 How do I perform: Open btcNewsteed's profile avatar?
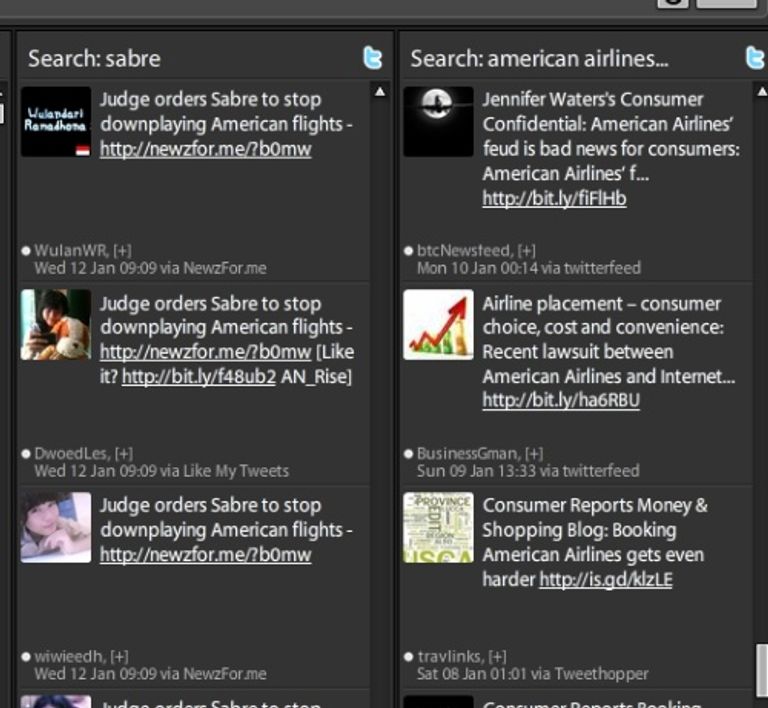point(438,122)
